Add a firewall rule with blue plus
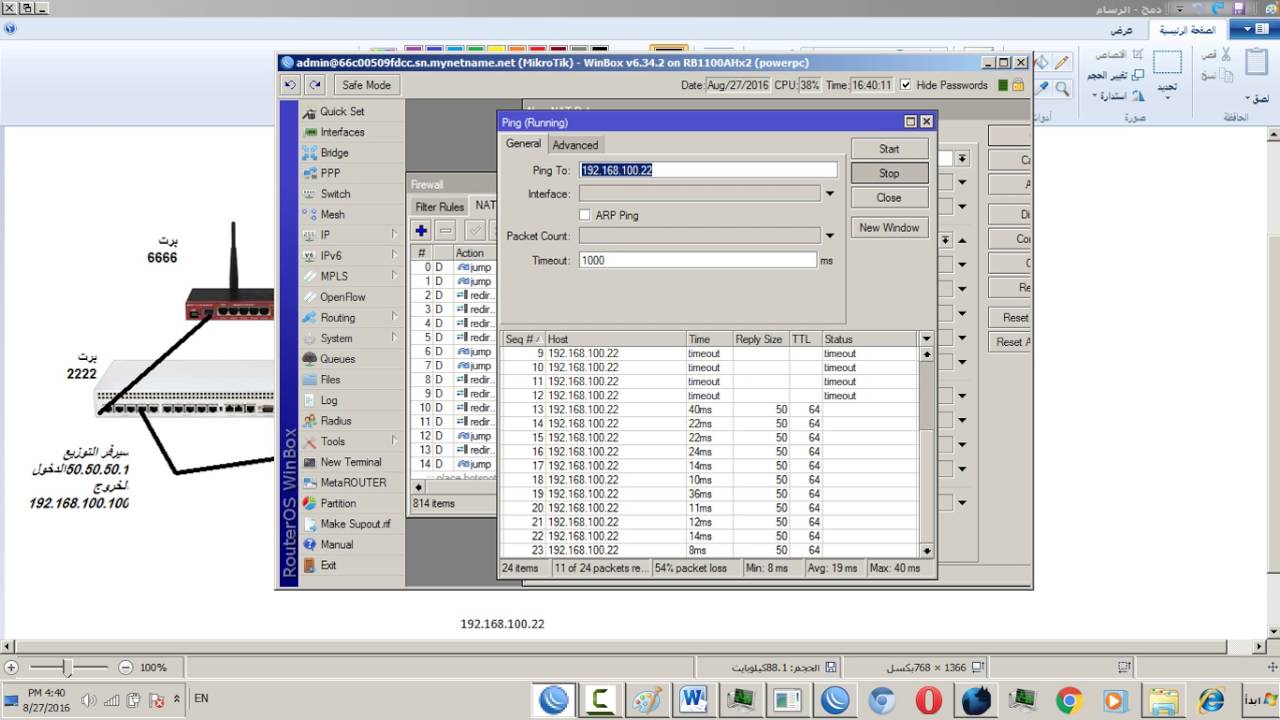The width and height of the screenshot is (1280, 720). coord(421,230)
